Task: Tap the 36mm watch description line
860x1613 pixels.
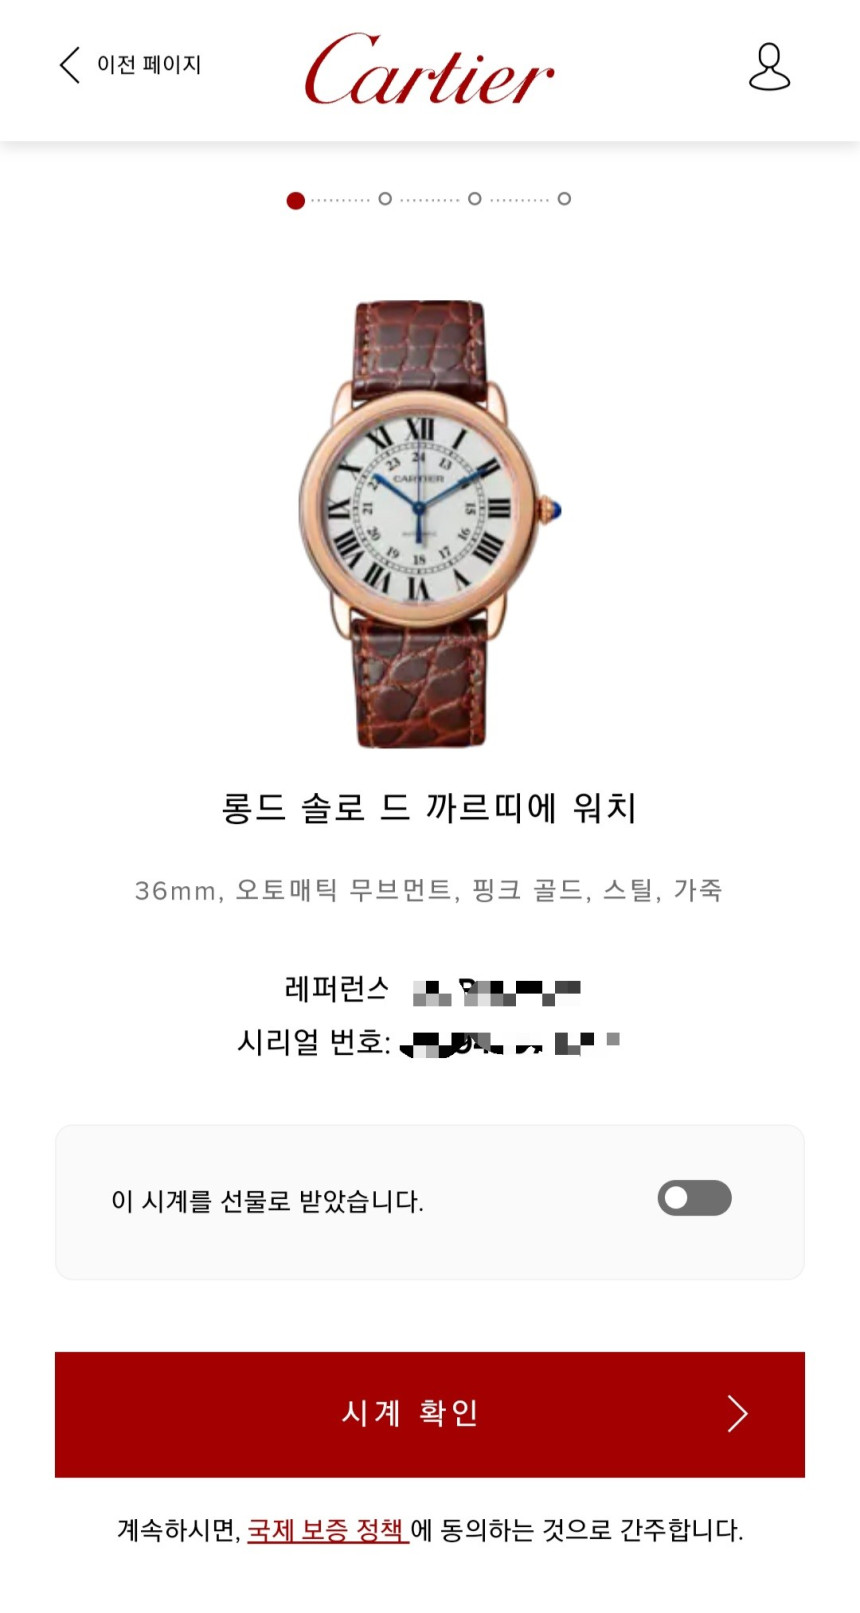Action: pos(429,890)
